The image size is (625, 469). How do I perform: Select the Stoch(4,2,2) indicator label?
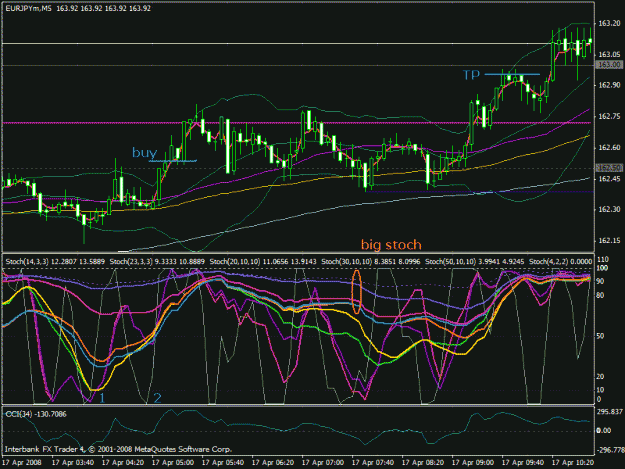[560, 261]
